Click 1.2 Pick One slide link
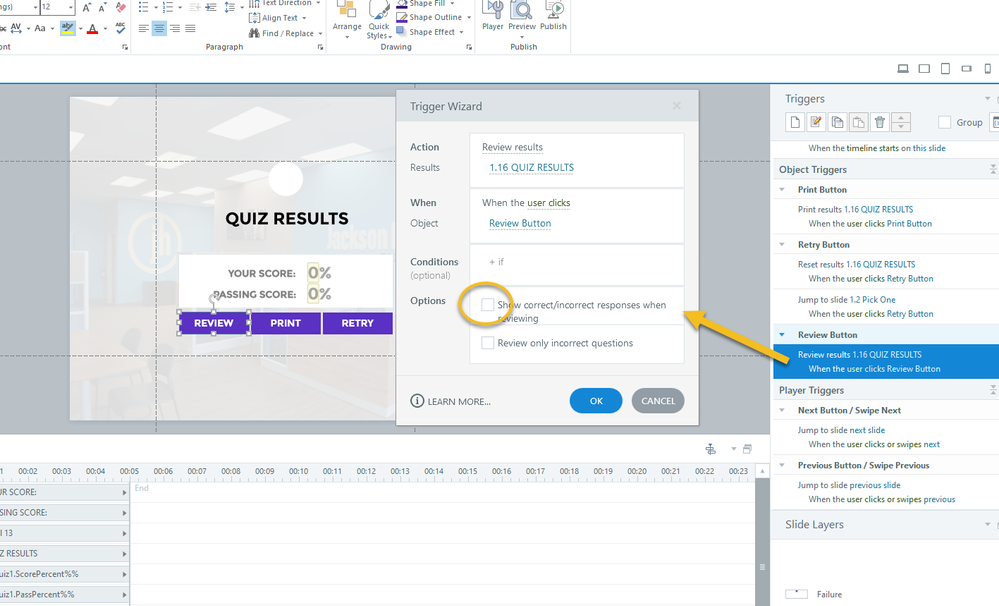999x606 pixels. pyautogui.click(x=872, y=299)
